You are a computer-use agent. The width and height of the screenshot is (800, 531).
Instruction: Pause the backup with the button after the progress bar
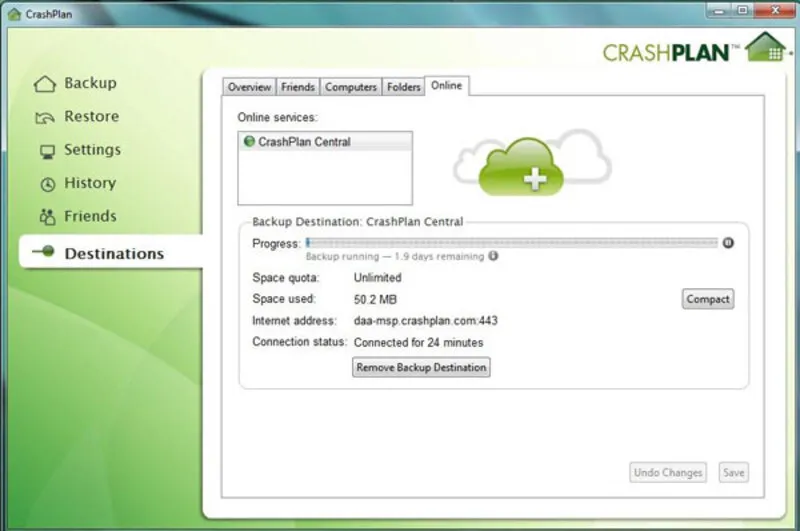click(728, 243)
